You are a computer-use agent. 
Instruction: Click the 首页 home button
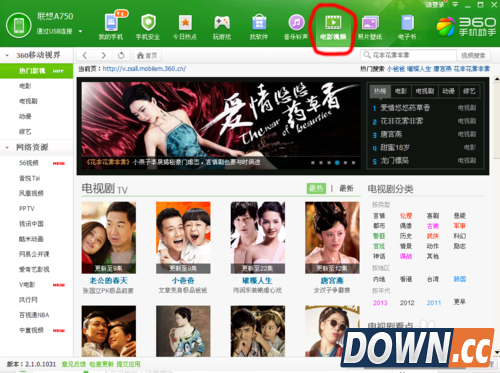click(147, 55)
